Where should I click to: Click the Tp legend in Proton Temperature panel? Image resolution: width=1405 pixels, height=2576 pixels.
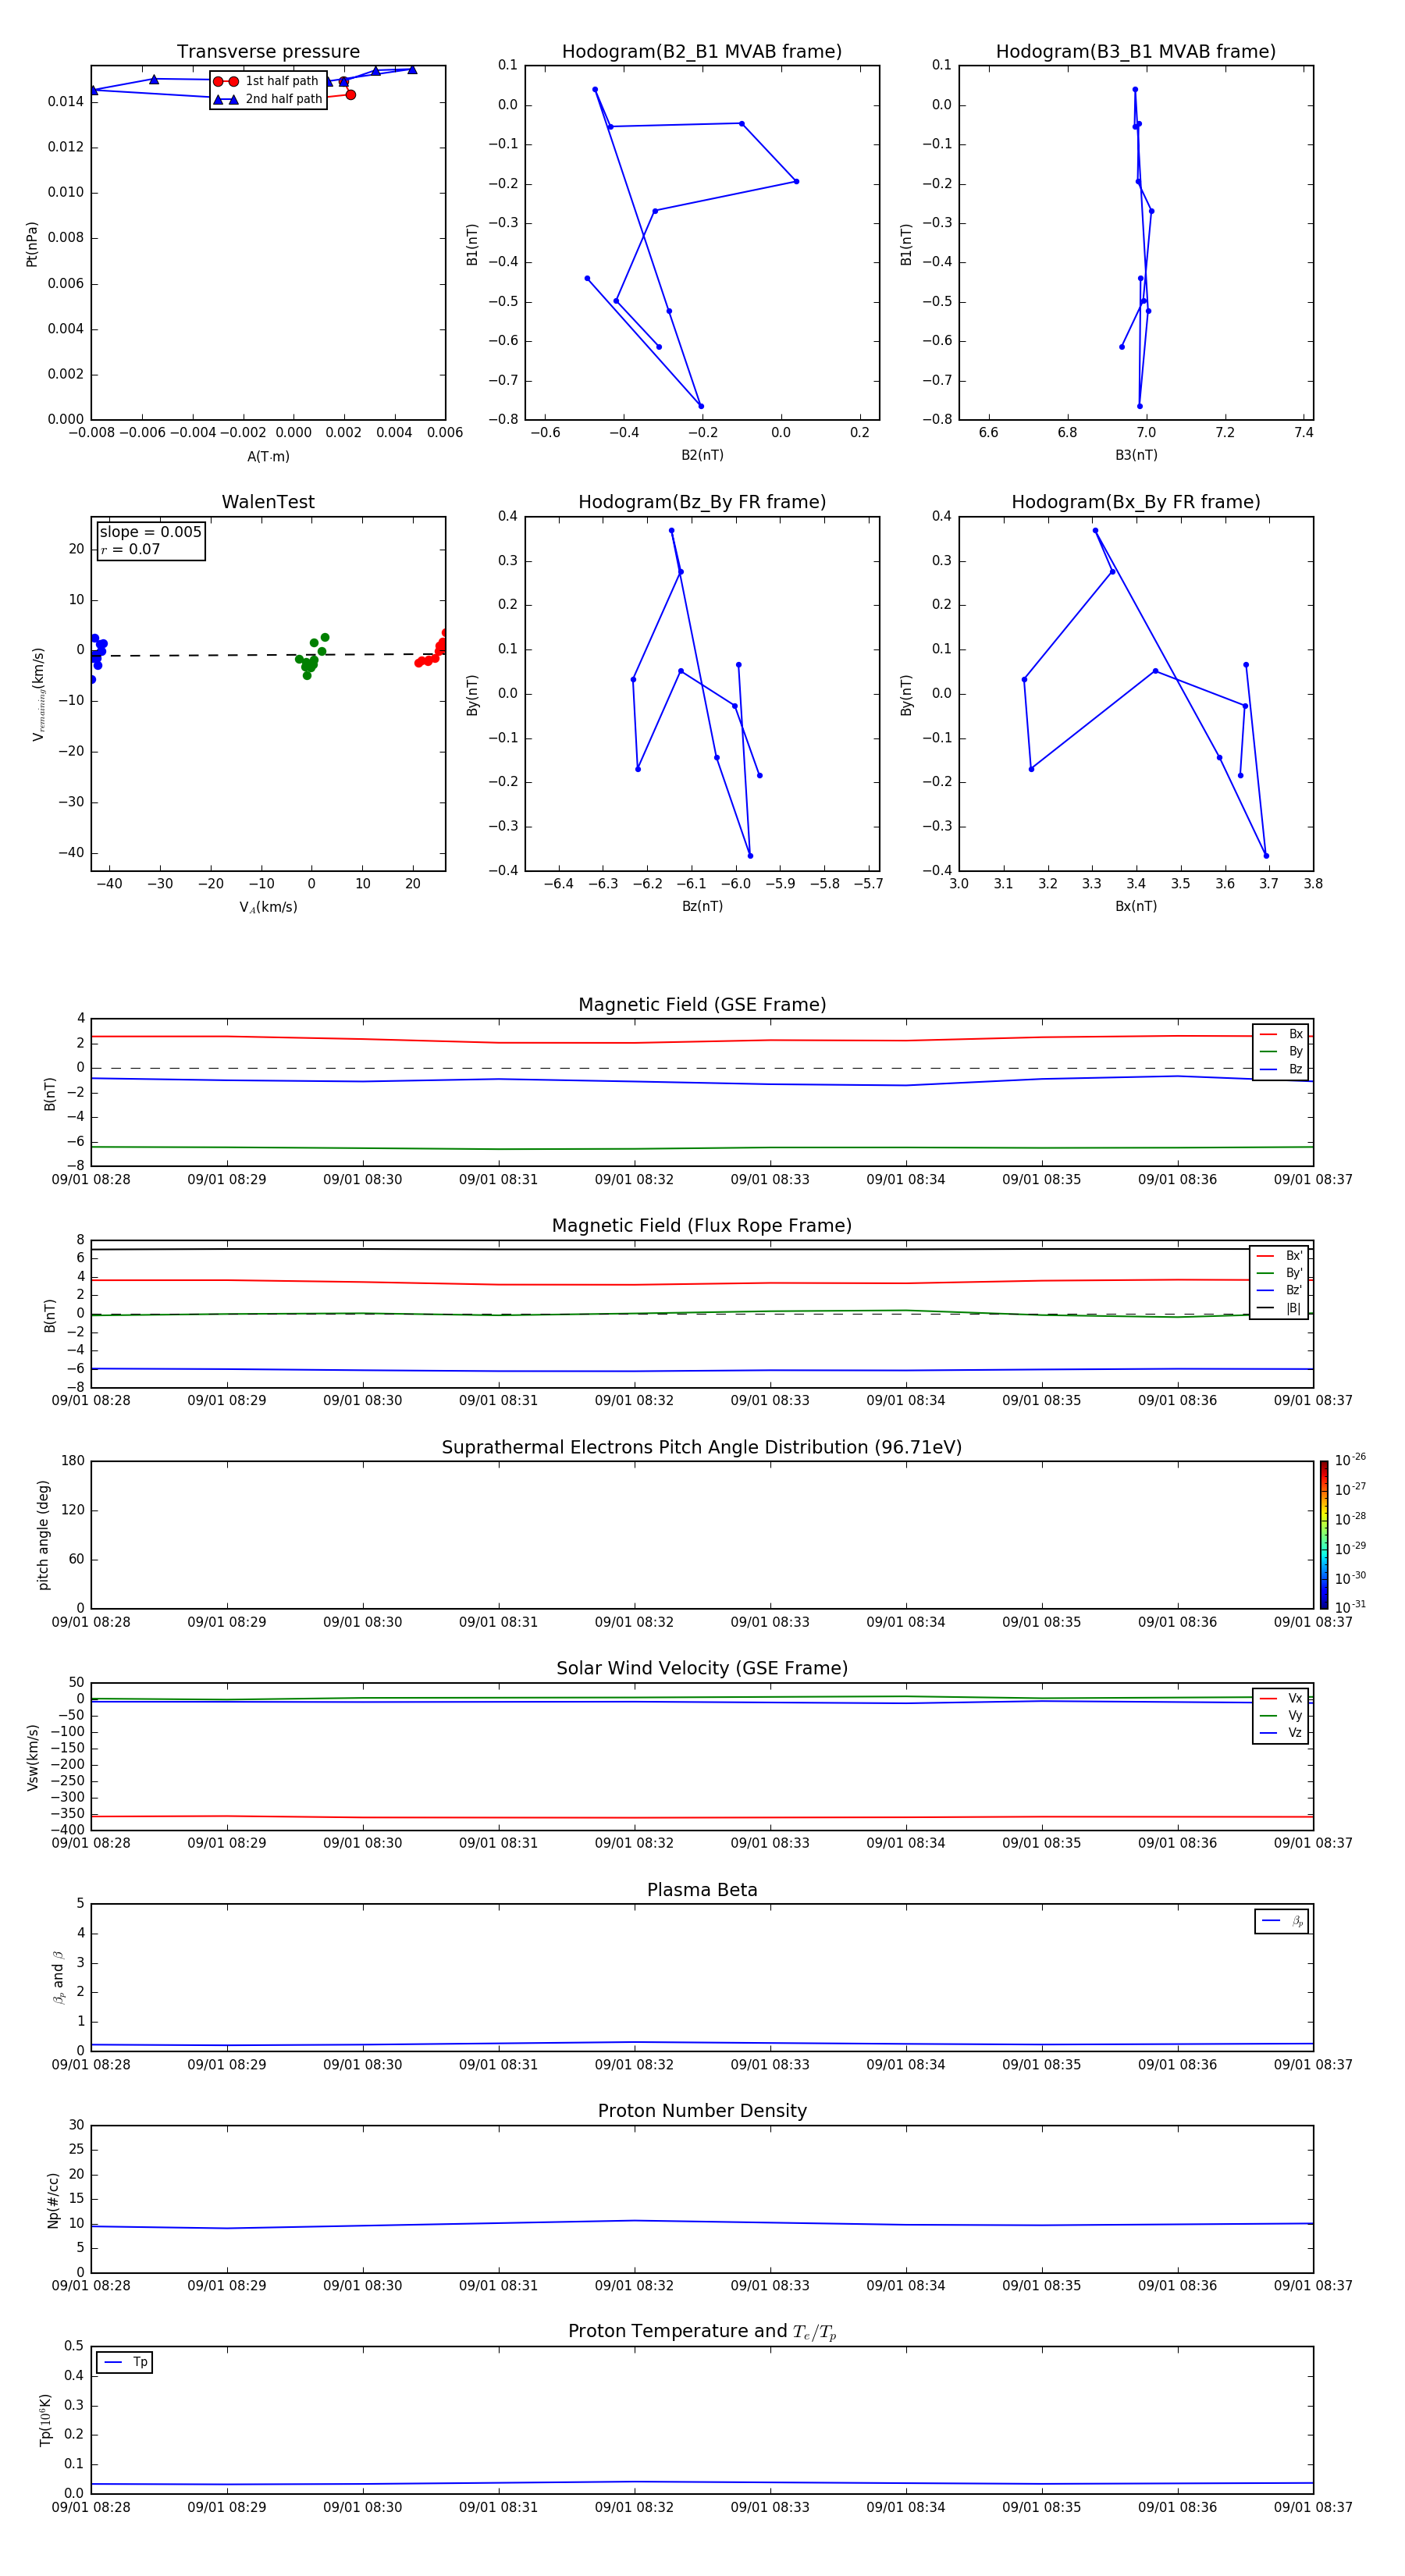click(125, 2362)
